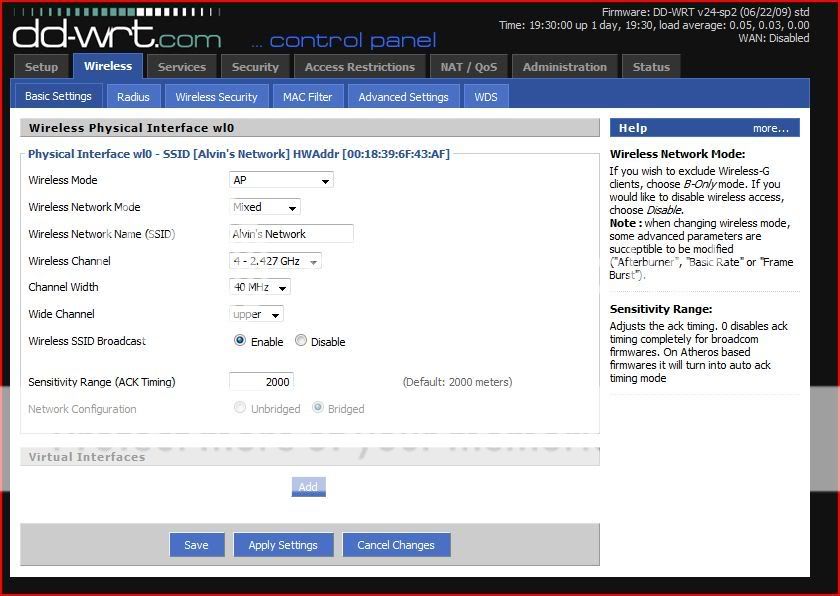Image resolution: width=840 pixels, height=596 pixels.
Task: Open the Wireless Network Mode dropdown
Action: (x=265, y=207)
